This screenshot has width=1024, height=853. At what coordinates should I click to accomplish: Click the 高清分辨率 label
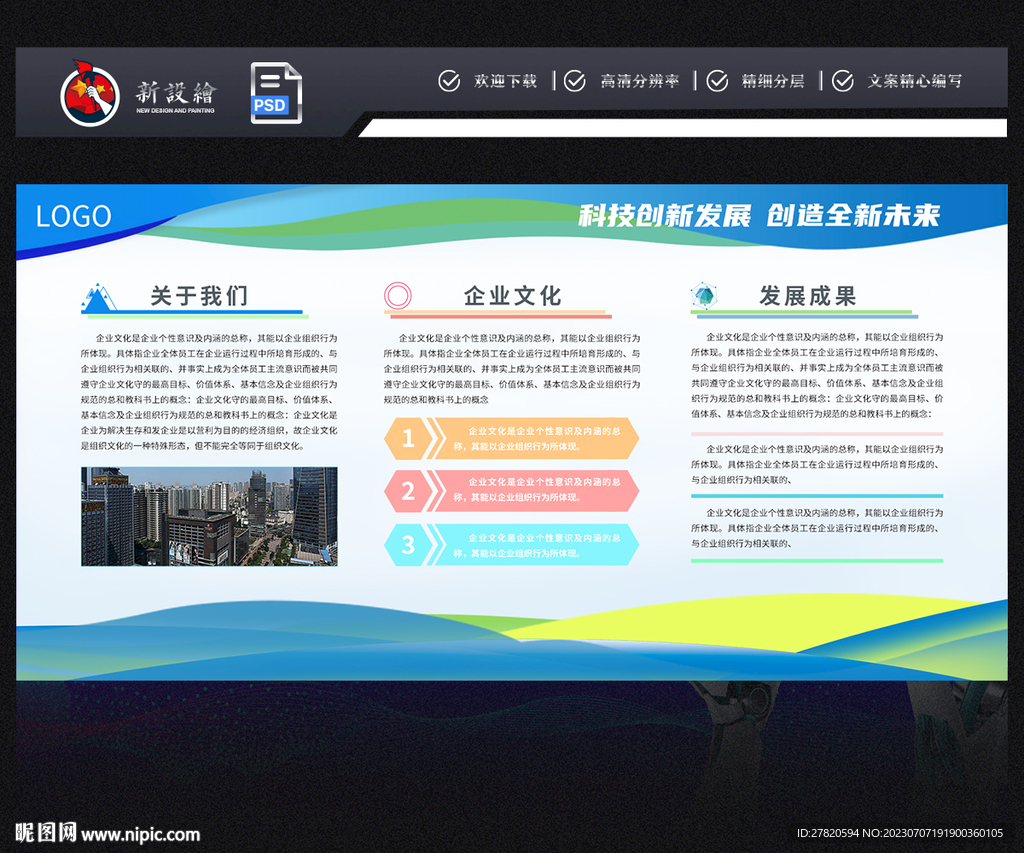(x=640, y=81)
